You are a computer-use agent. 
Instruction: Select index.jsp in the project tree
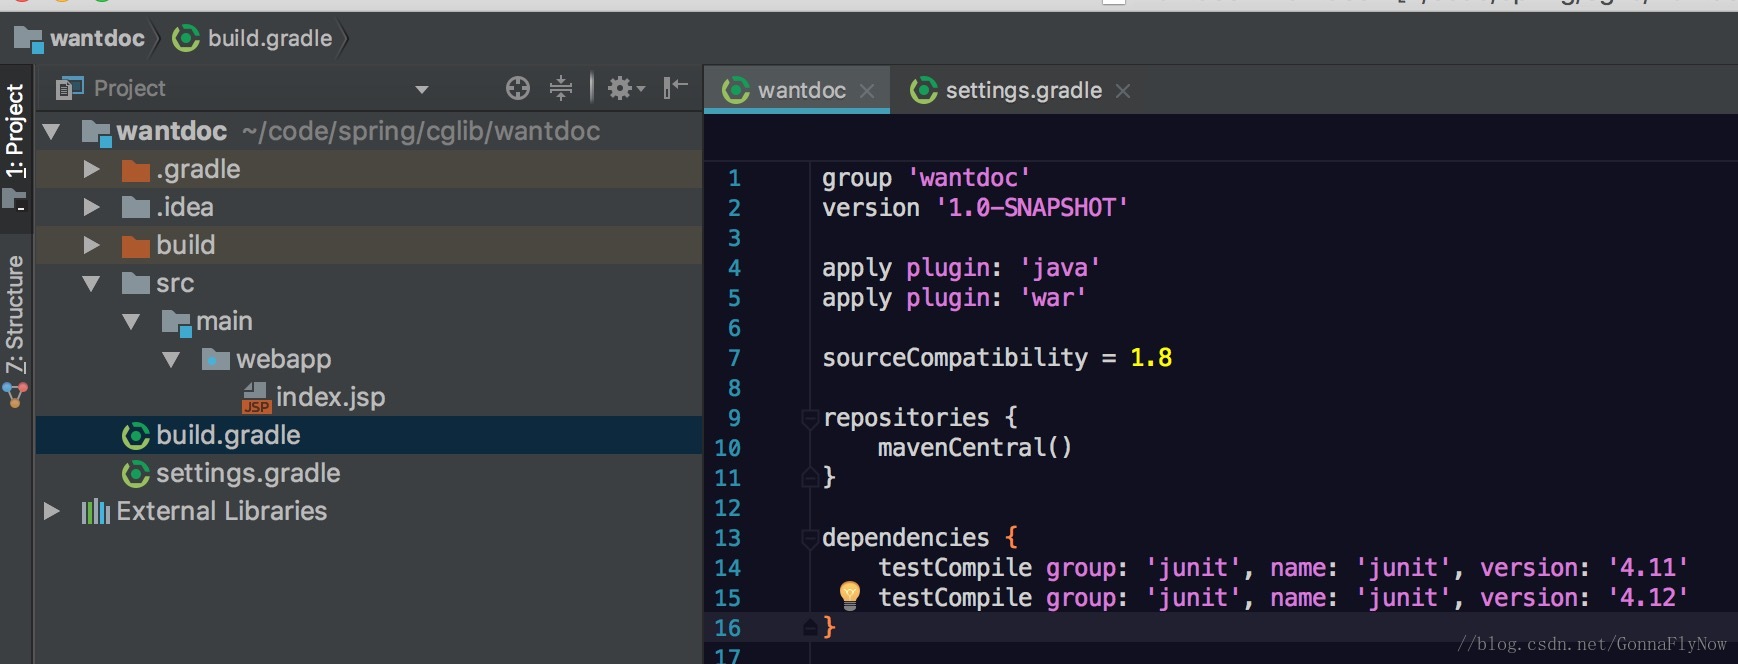tap(330, 398)
